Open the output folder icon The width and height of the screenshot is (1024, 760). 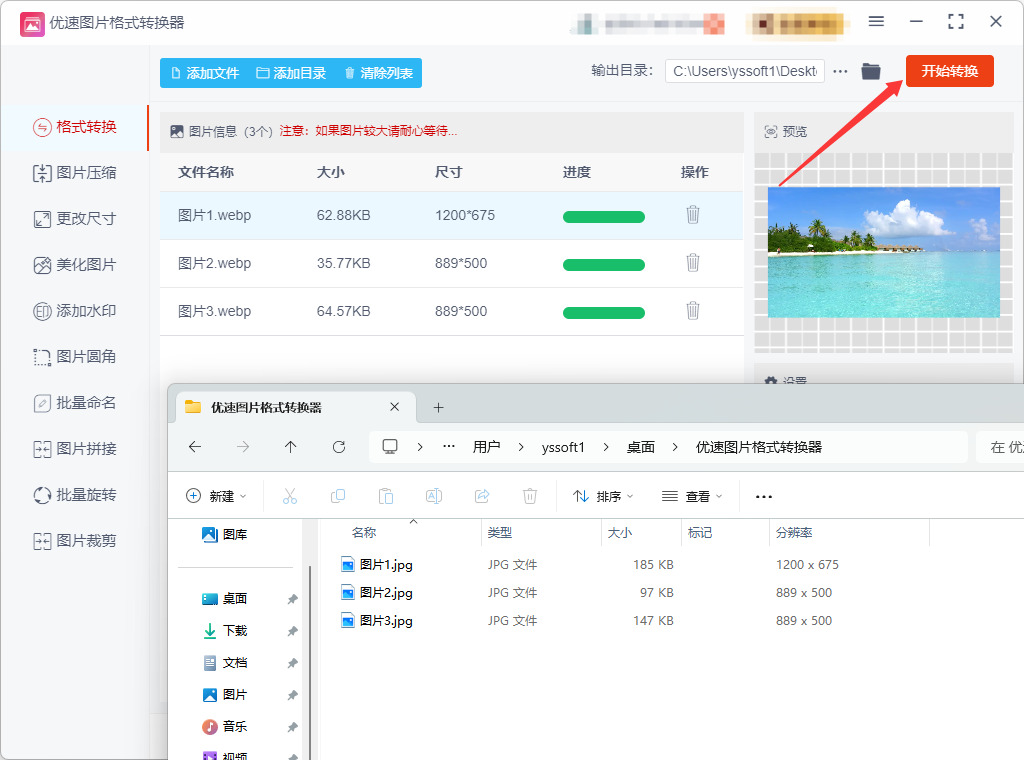click(x=871, y=71)
